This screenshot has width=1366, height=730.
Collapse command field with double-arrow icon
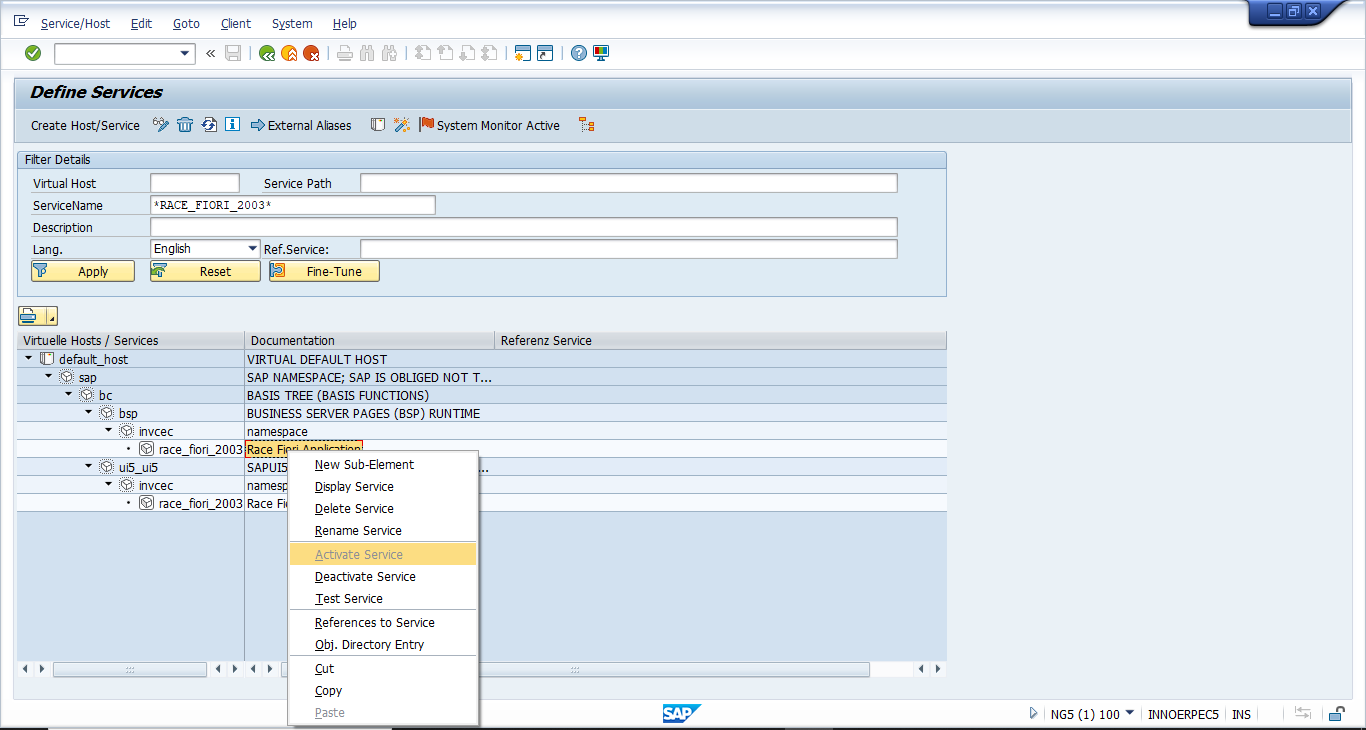click(x=210, y=54)
